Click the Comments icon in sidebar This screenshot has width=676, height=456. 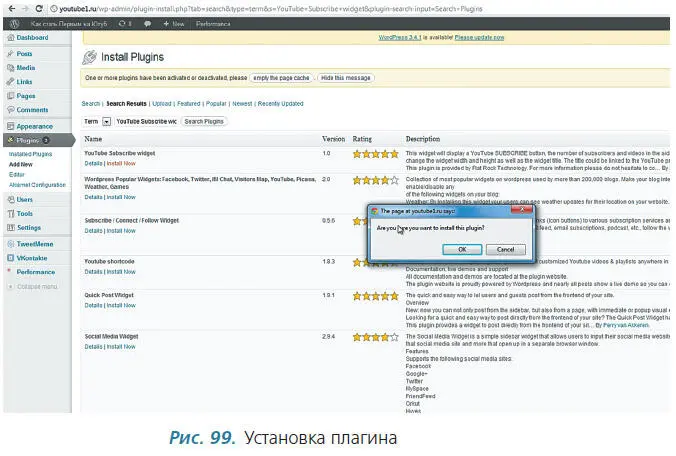pyautogui.click(x=11, y=110)
